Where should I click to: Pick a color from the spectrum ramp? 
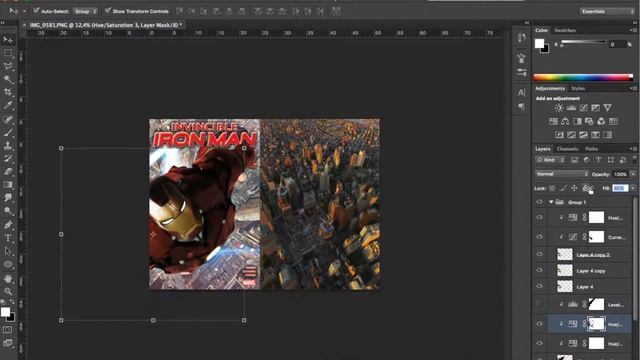point(583,77)
